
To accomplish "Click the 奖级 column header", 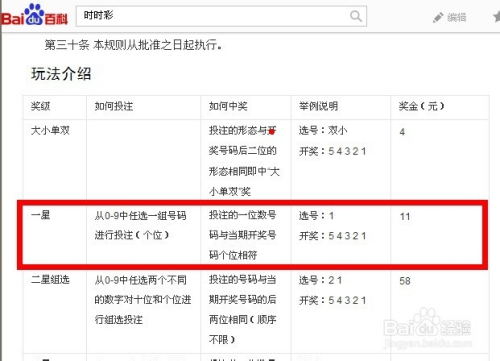I will [x=40, y=106].
